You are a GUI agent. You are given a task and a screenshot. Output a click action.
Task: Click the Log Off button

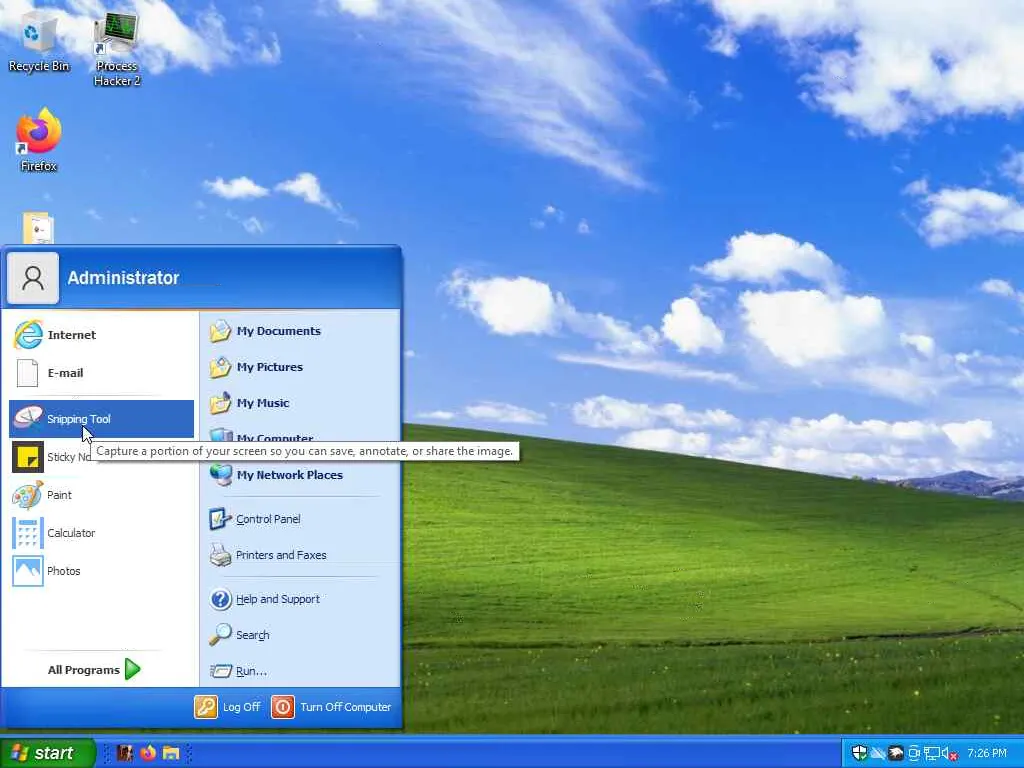228,707
